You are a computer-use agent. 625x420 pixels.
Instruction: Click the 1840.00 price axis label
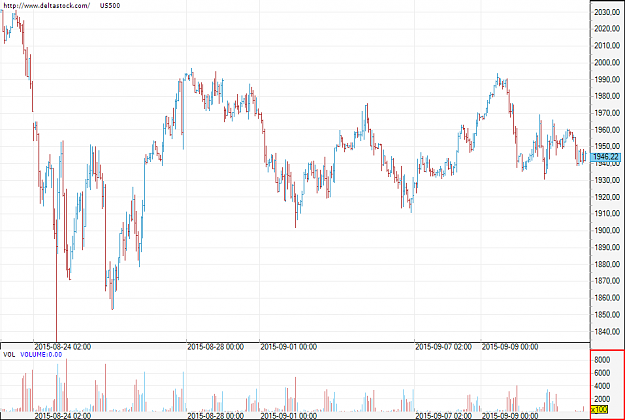(x=607, y=332)
